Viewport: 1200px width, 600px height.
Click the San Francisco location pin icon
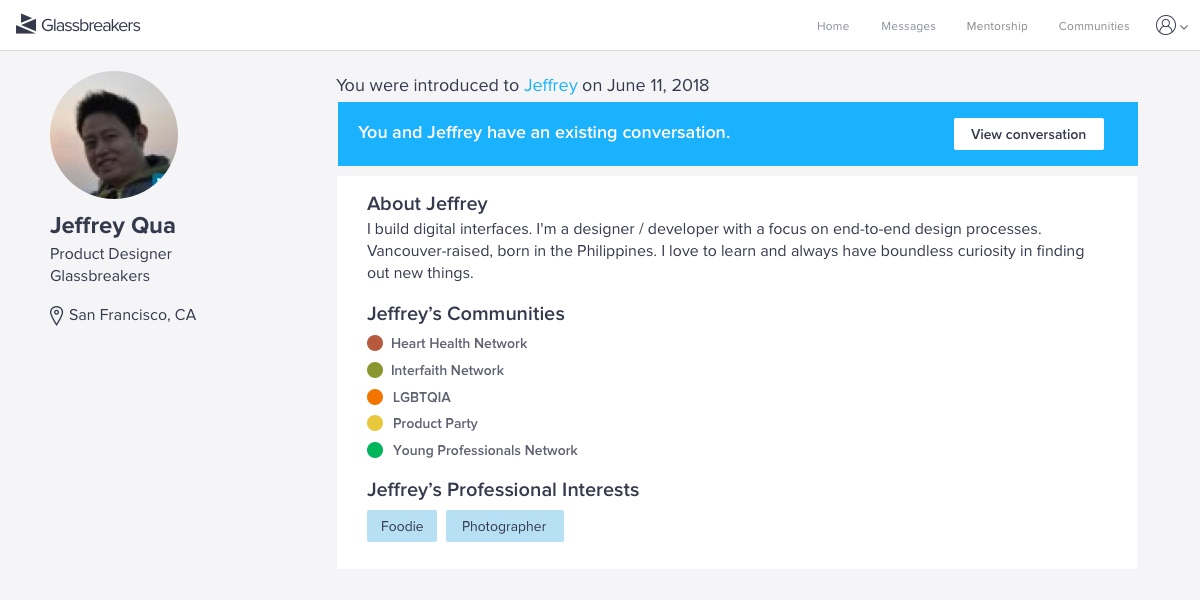point(57,316)
